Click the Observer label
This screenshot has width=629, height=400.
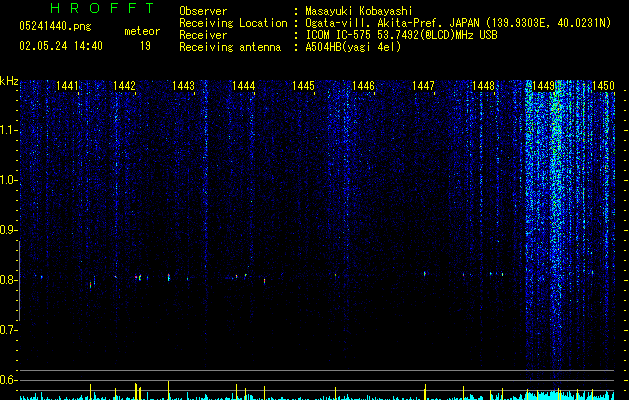point(203,11)
